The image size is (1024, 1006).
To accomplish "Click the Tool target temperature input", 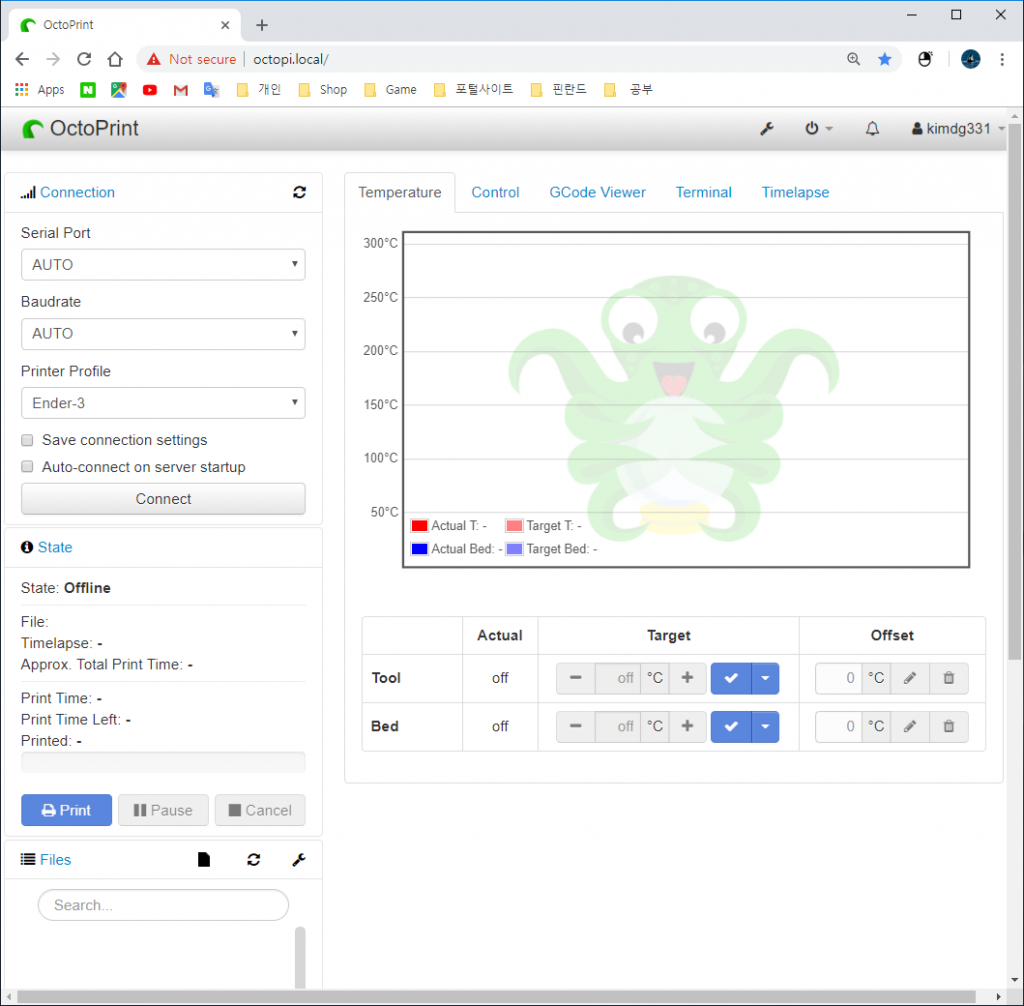I will (x=617, y=678).
